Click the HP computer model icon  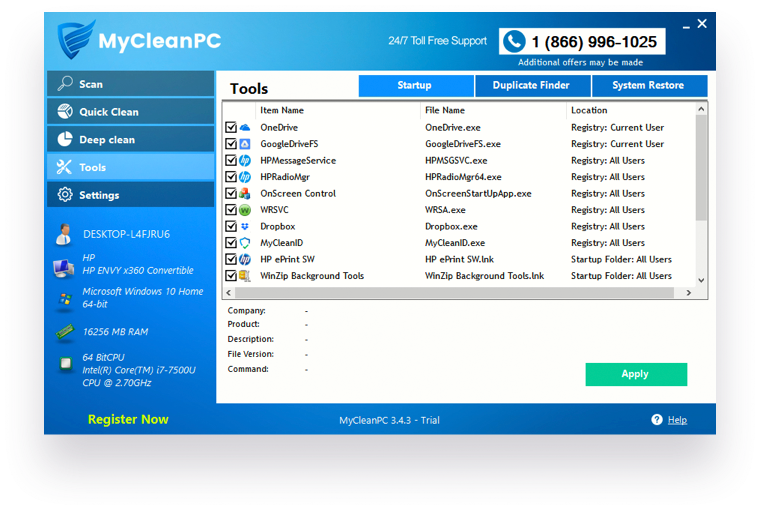point(63,268)
